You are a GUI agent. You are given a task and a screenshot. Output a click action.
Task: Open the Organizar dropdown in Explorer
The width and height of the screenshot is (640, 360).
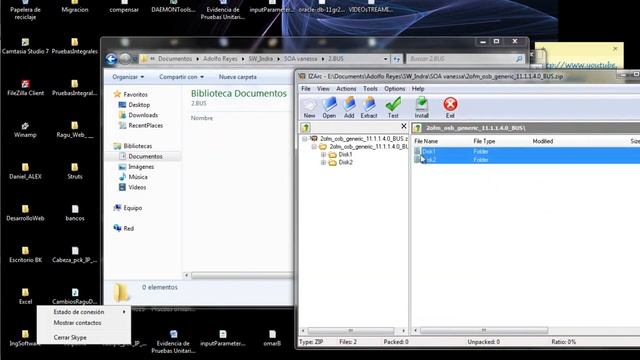coord(128,77)
